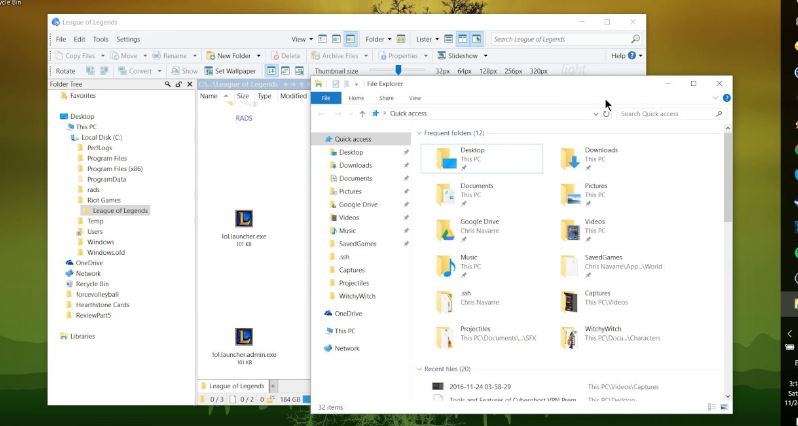Switch to the Share tab in File Explorer

click(386, 98)
